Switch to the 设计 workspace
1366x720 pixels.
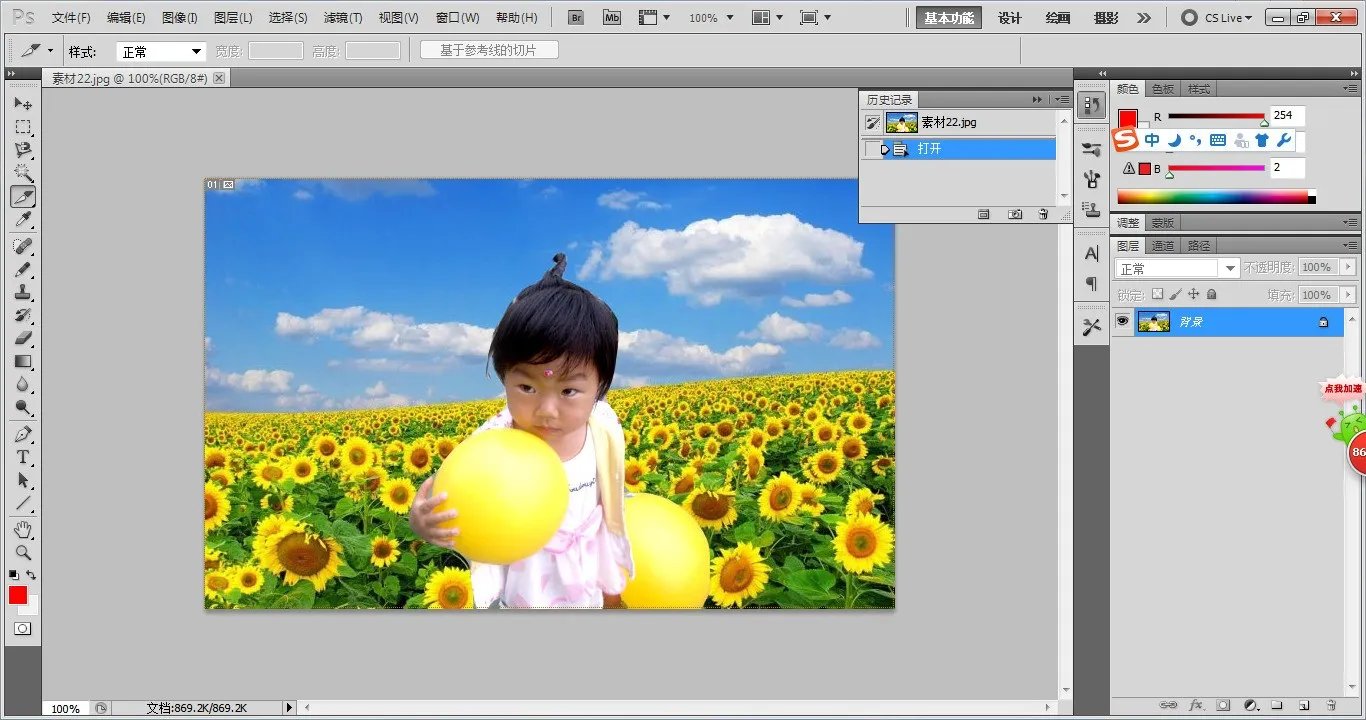[1010, 18]
